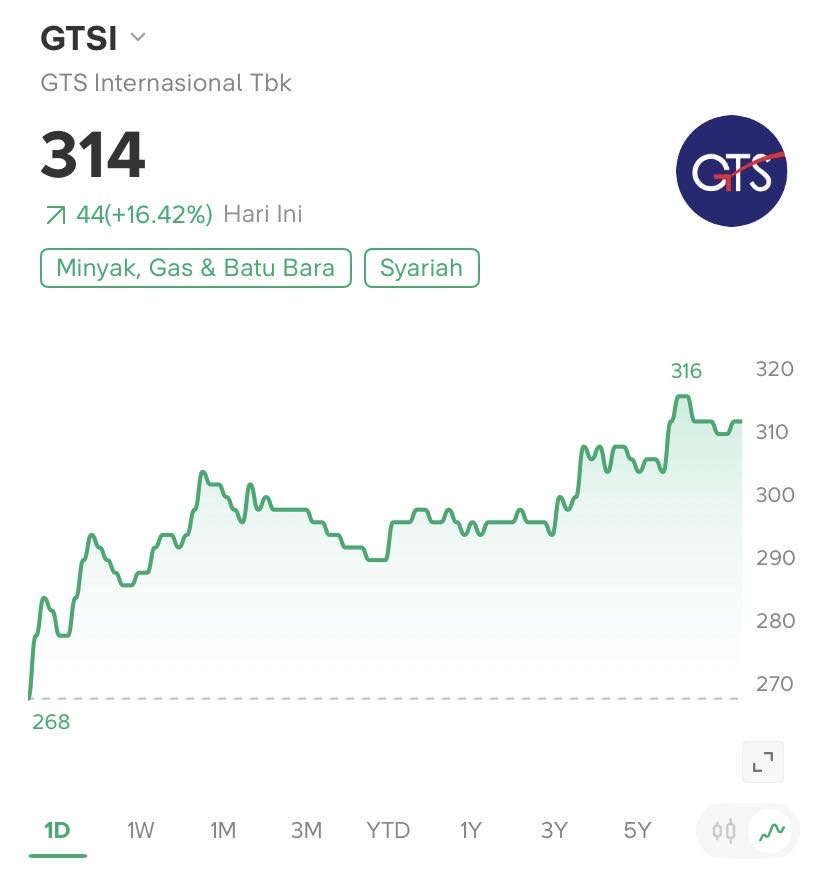
Task: Open the GTSI ticker dropdown chevron
Action: (x=138, y=39)
